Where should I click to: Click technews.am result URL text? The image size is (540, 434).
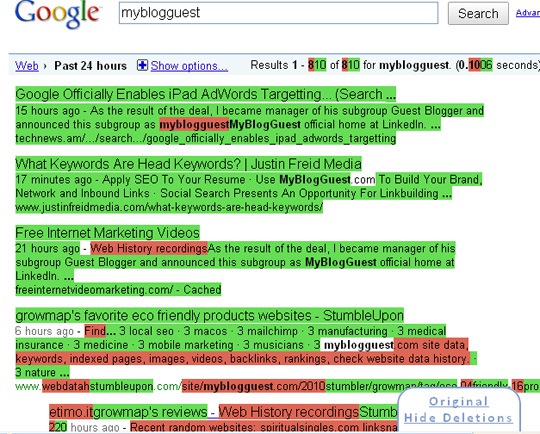(206, 138)
